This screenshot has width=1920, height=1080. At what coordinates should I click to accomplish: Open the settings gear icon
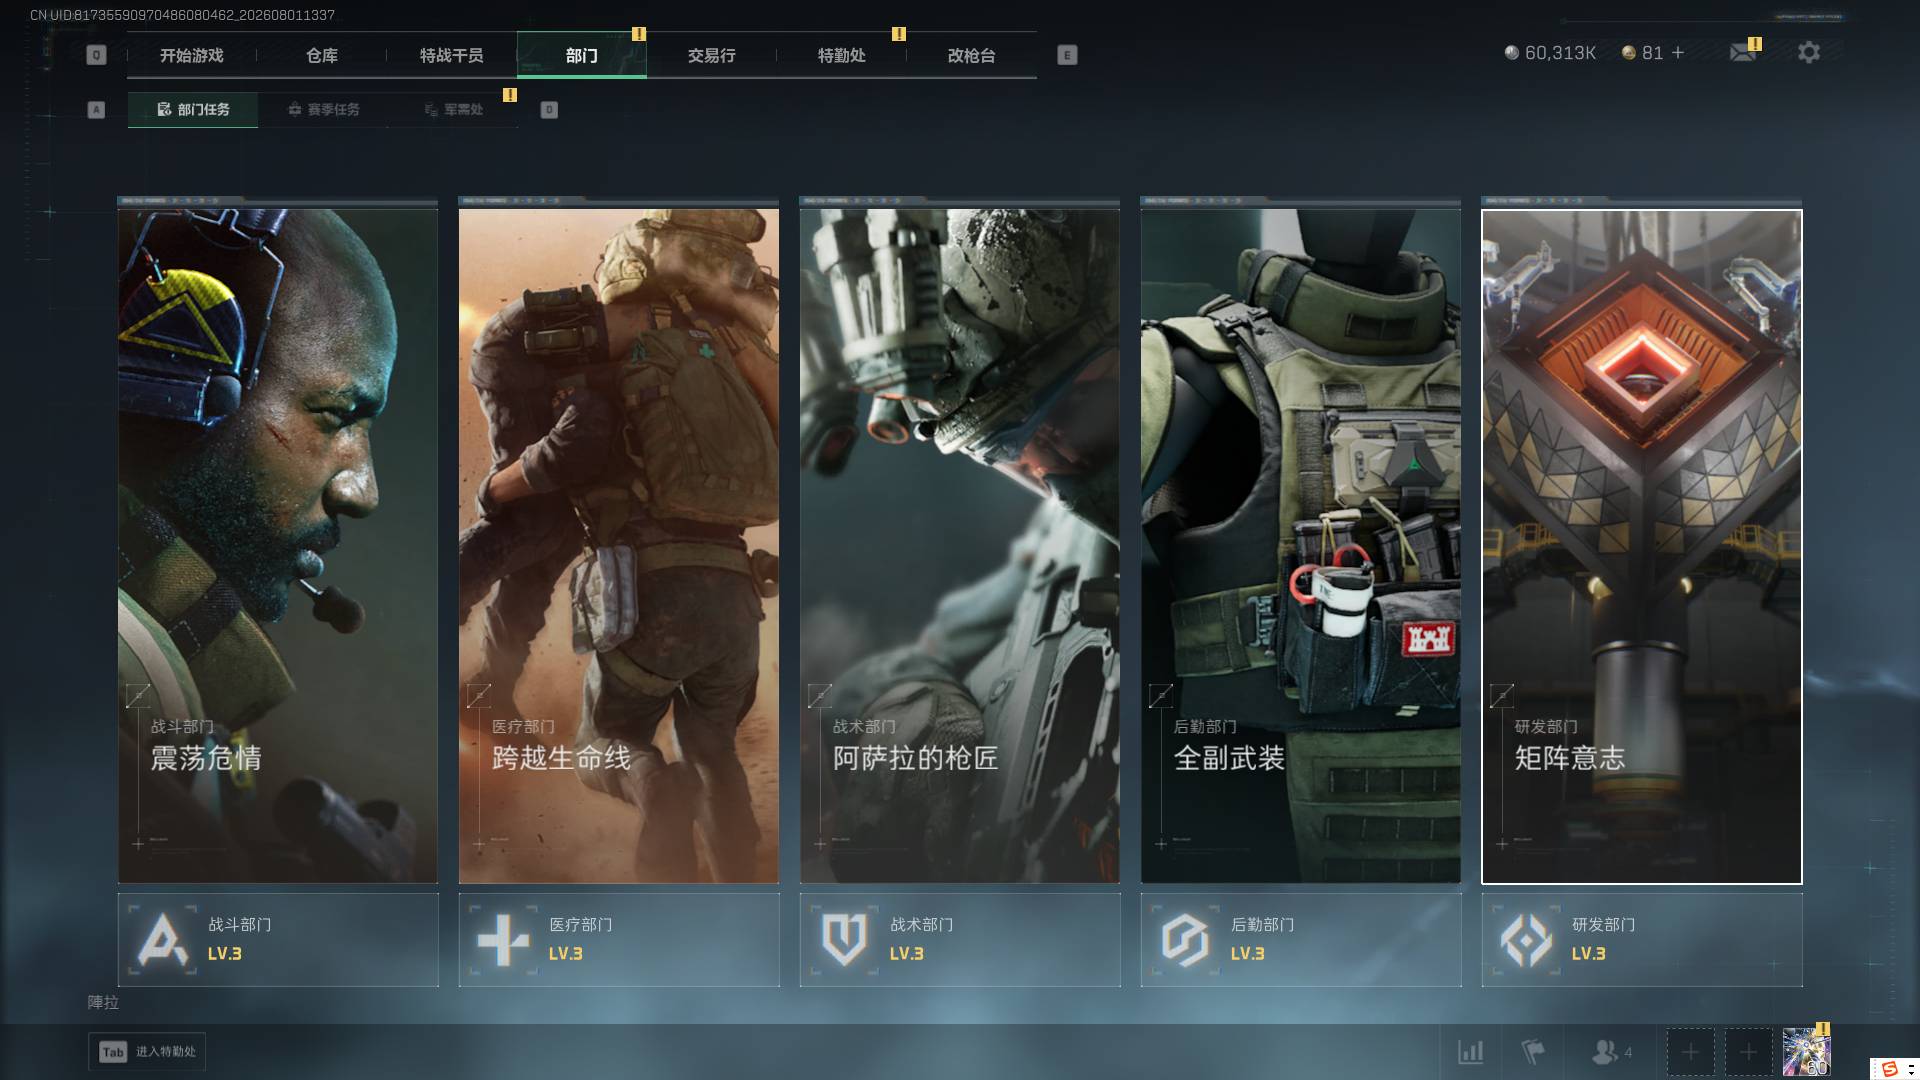[x=1809, y=52]
